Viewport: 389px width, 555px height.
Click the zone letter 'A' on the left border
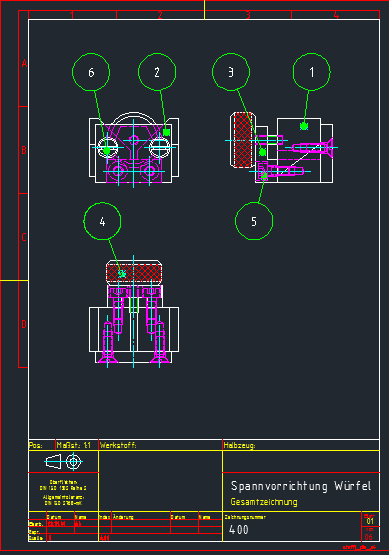coord(24,63)
